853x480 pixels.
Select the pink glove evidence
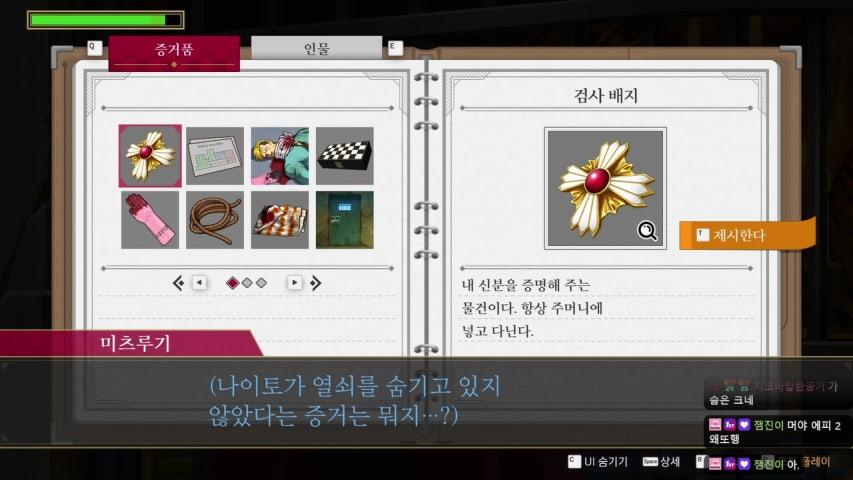click(150, 220)
